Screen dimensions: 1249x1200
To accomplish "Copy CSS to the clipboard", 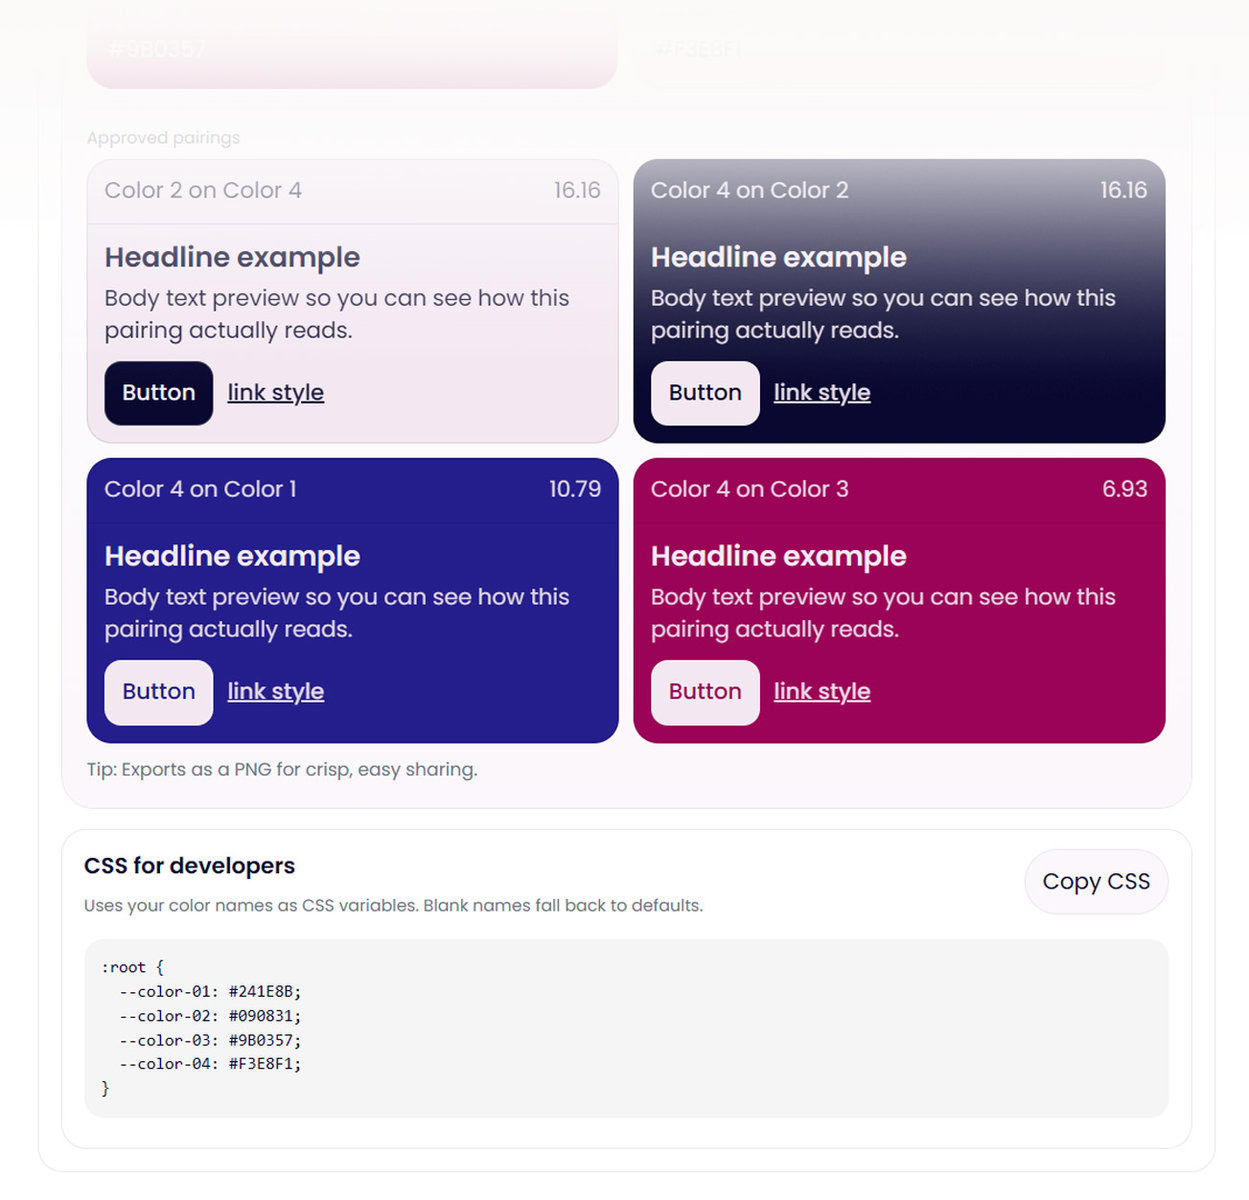I will 1095,882.
